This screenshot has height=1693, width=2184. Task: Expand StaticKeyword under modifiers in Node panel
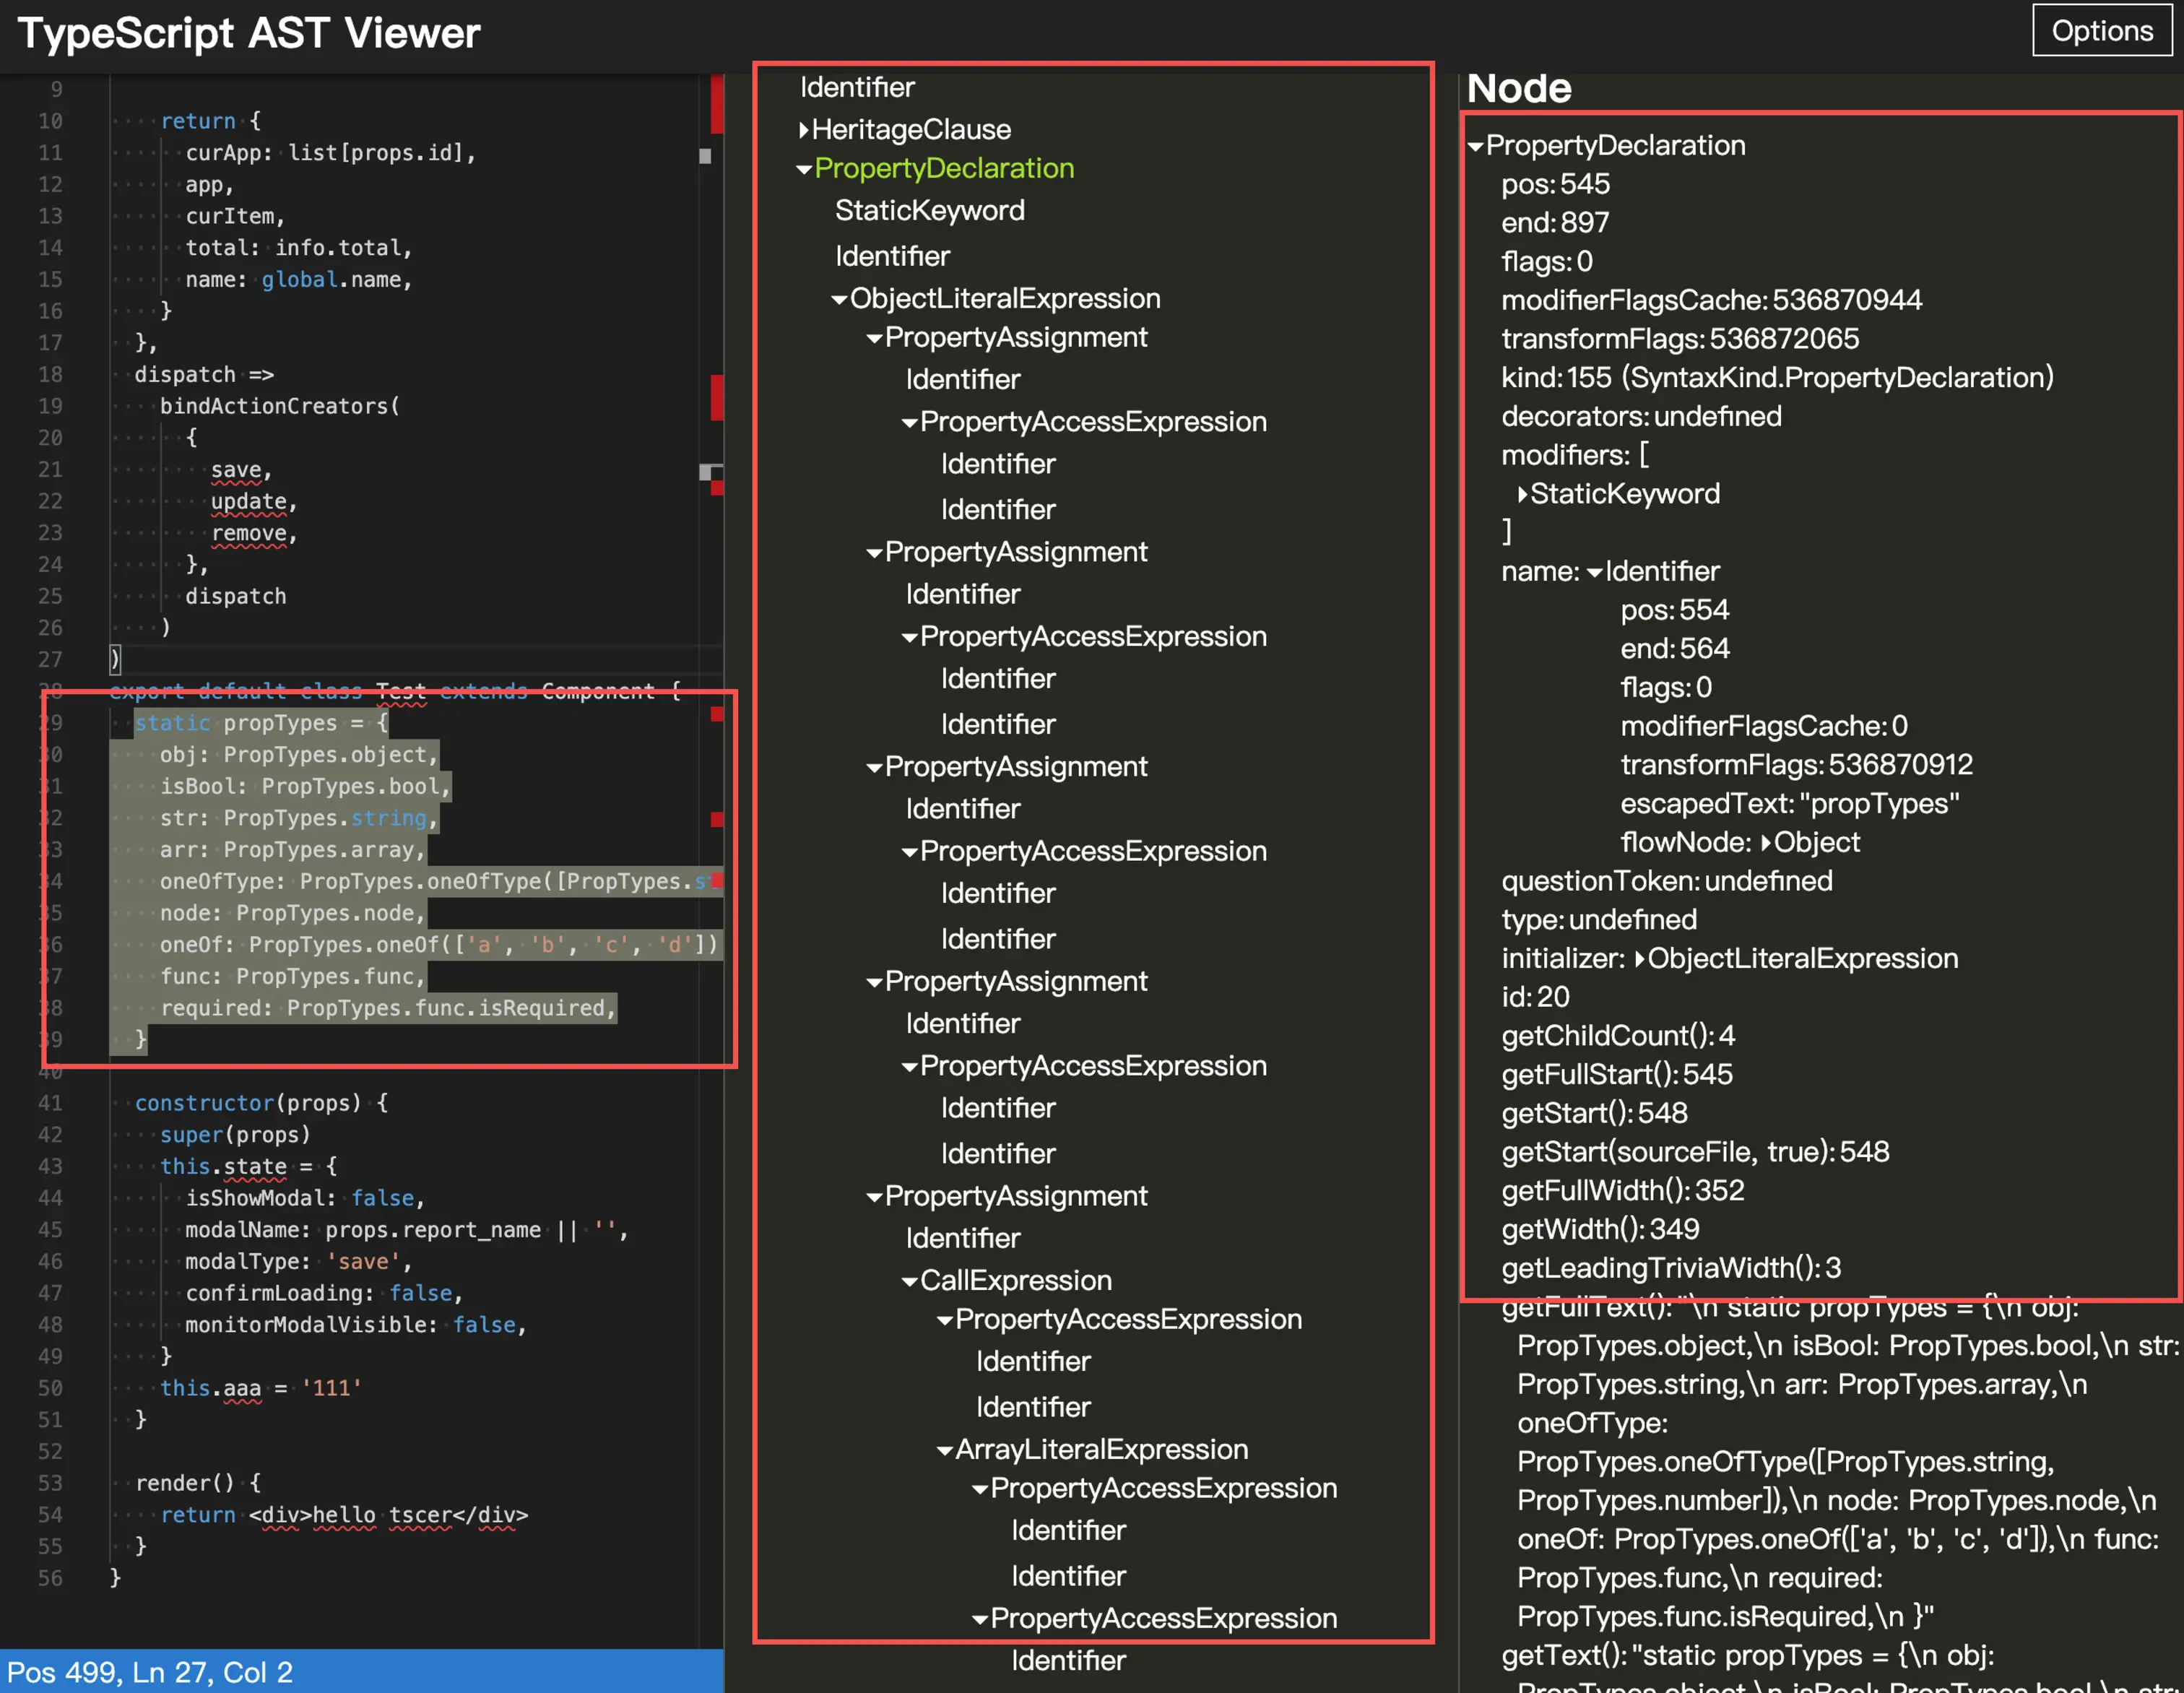click(x=1522, y=494)
